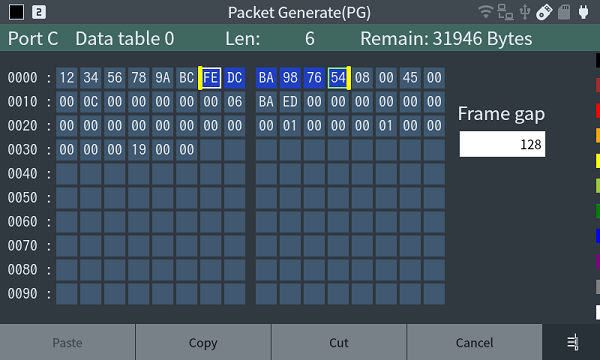
Task: Tap the power plug icon
Action: (583, 12)
